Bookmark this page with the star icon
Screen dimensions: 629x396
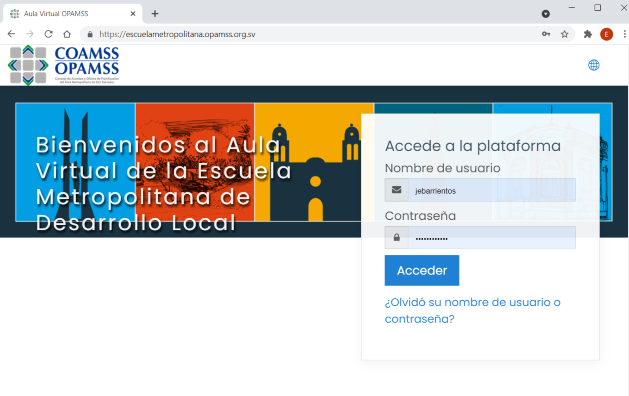(x=564, y=34)
